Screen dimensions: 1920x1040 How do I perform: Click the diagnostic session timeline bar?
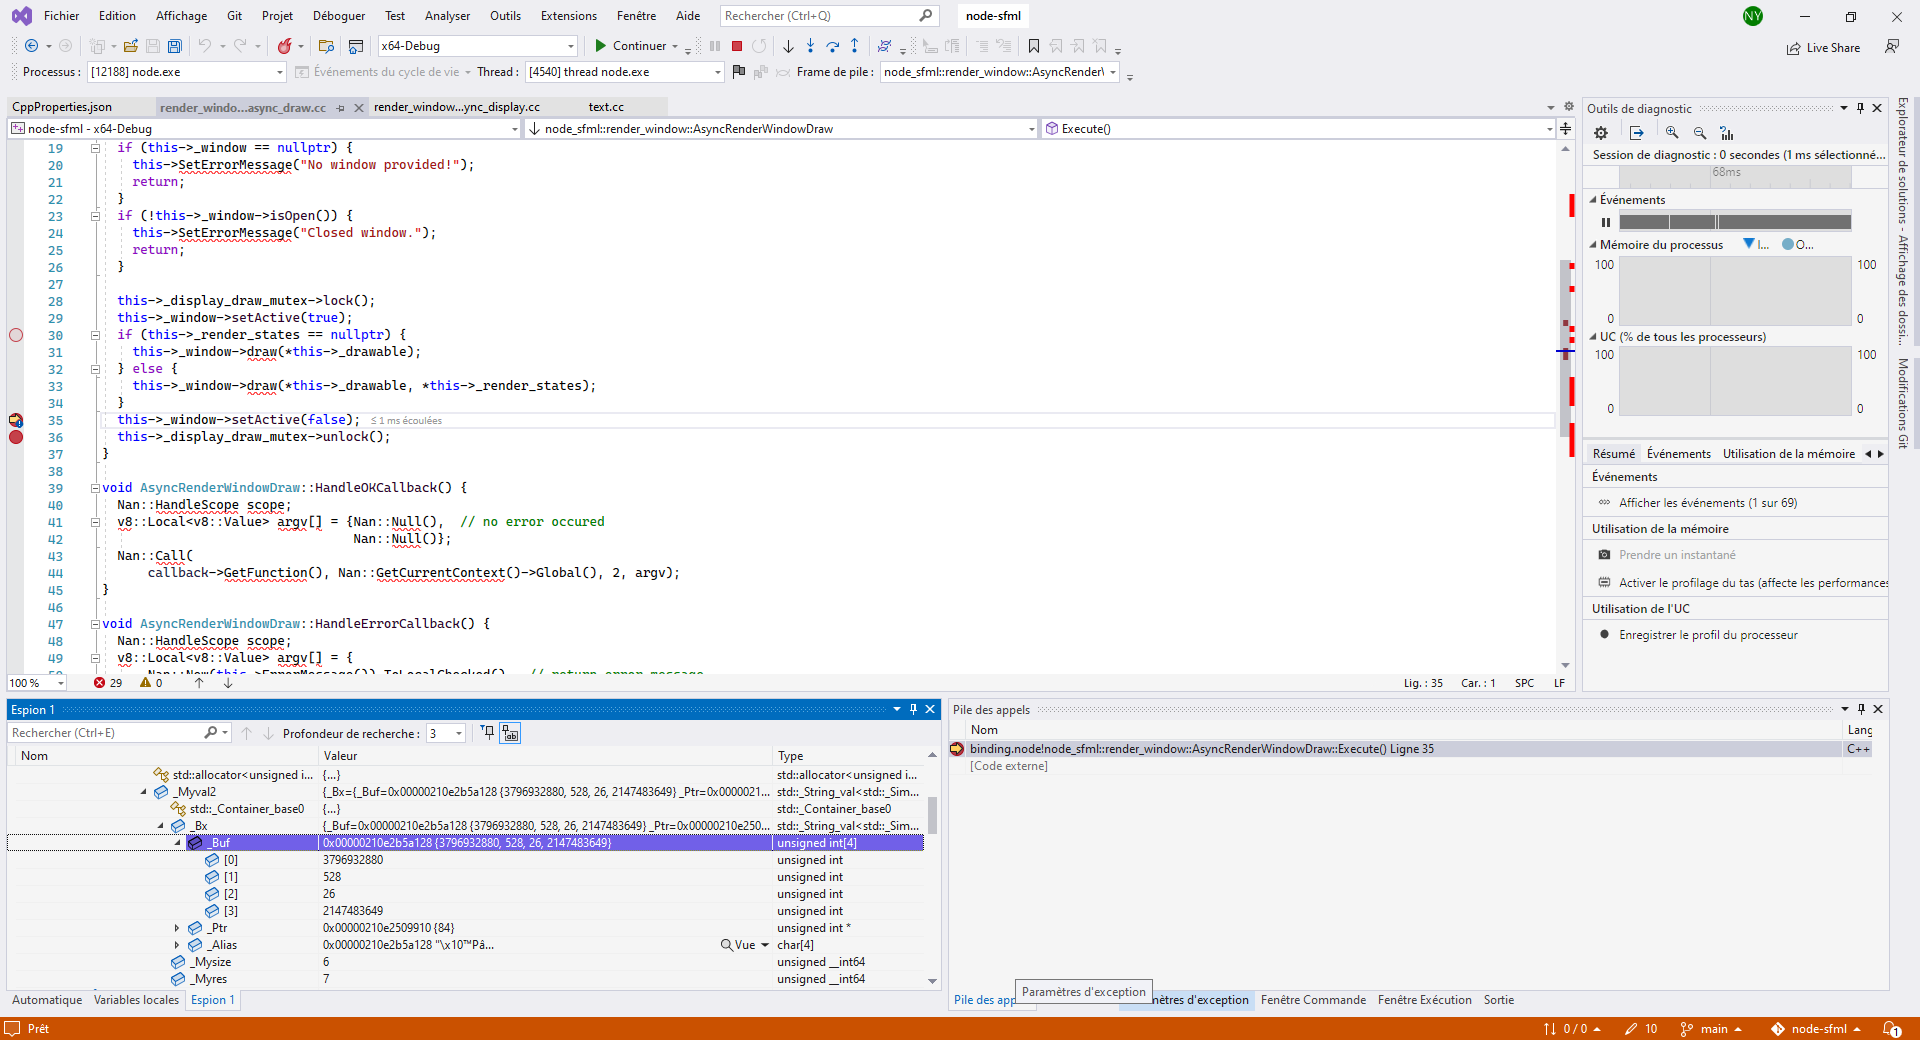[1733, 174]
